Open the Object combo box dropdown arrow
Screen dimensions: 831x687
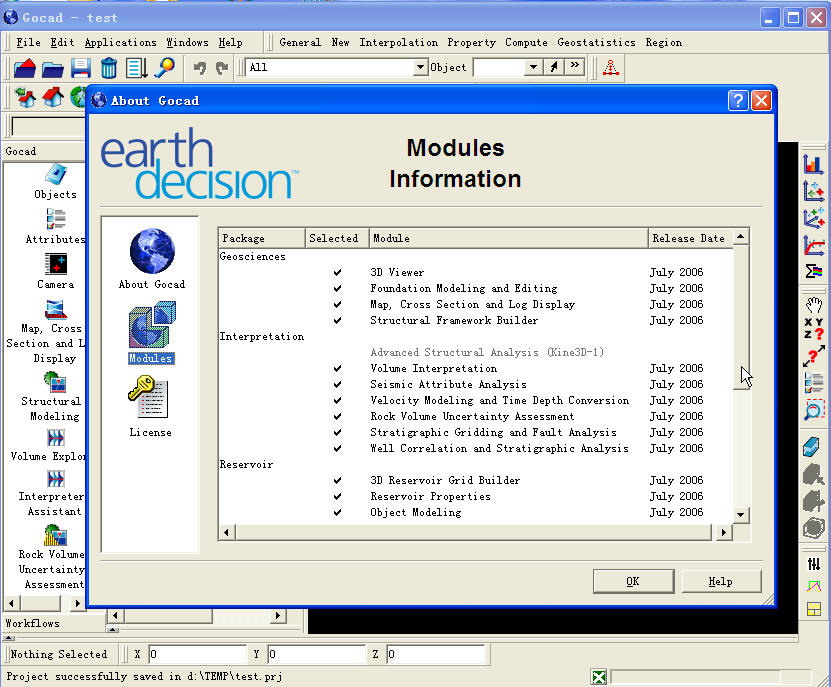coord(534,67)
